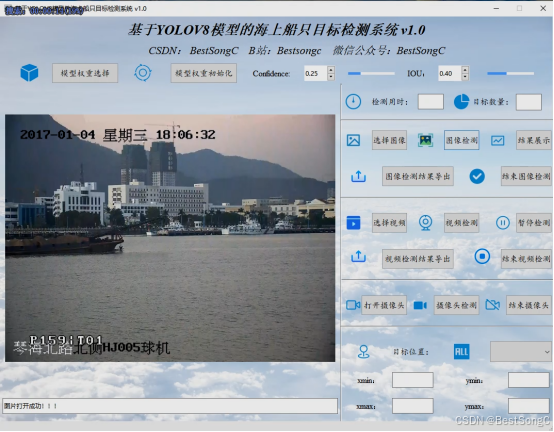
Task: Click the webcam icon beside 视频检测
Action: tap(425, 223)
